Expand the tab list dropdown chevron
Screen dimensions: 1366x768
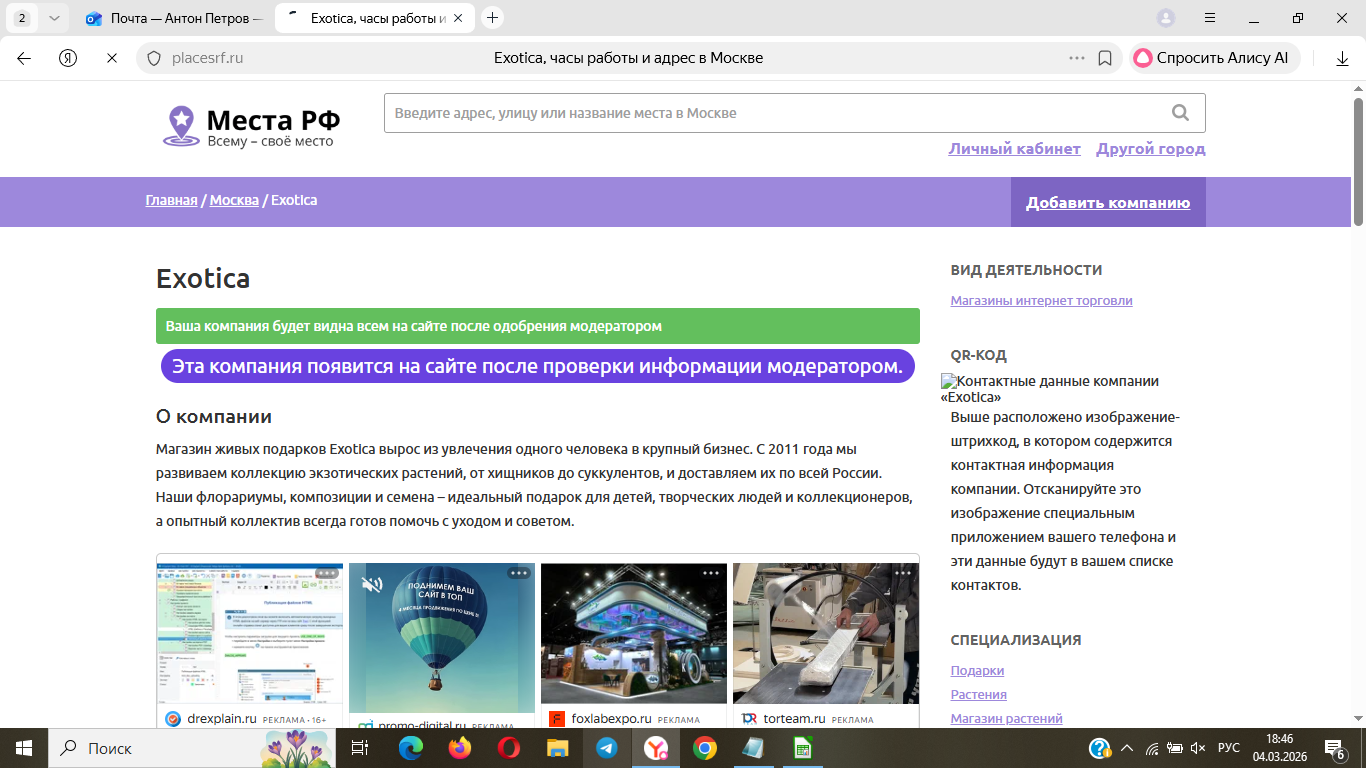coord(54,17)
